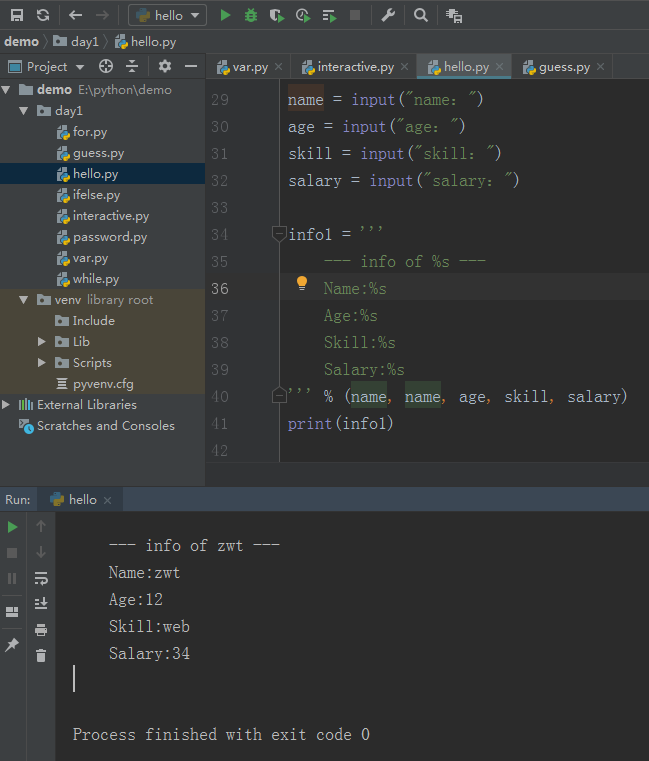
Task: Click the Run panel pause output icon
Action: coord(12,578)
